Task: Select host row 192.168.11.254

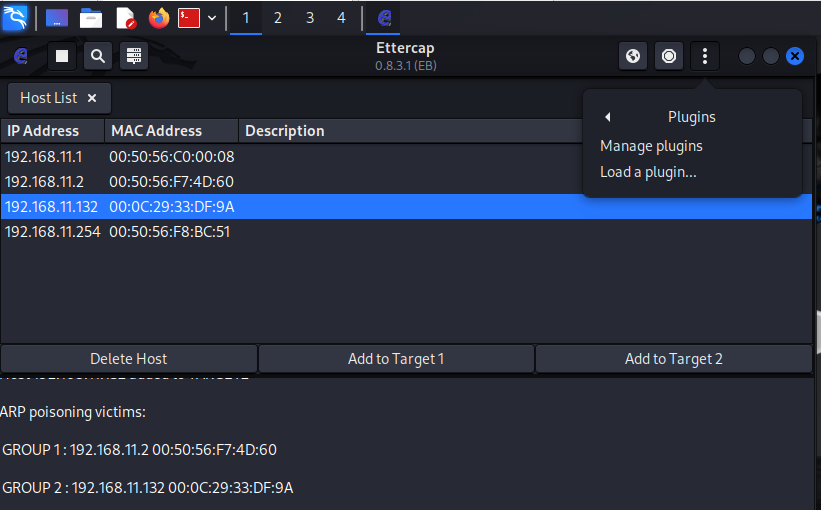Action: coord(406,232)
